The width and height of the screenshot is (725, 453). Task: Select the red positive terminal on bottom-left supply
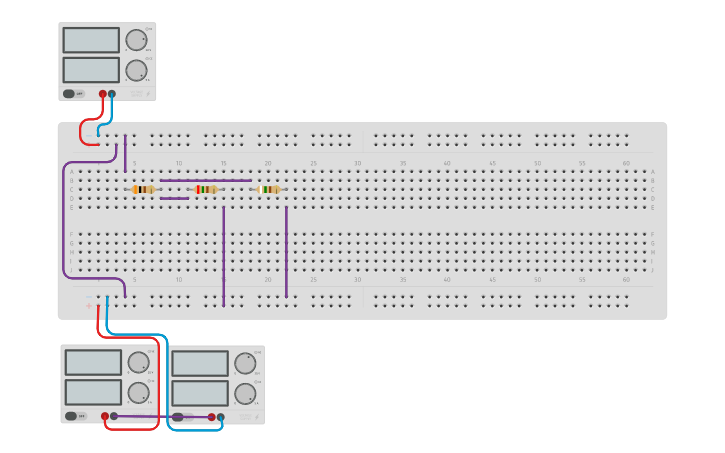(x=105, y=416)
